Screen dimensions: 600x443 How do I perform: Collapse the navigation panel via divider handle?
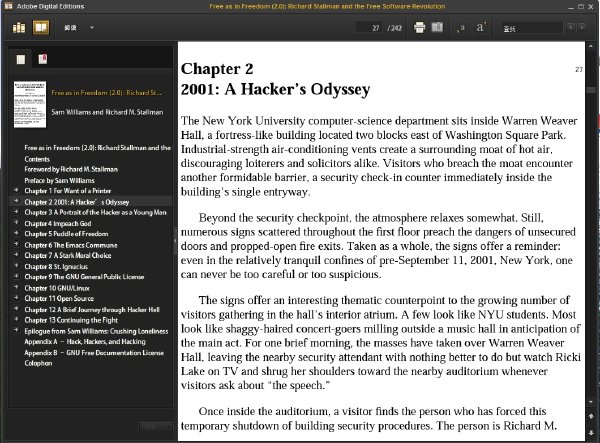click(175, 241)
